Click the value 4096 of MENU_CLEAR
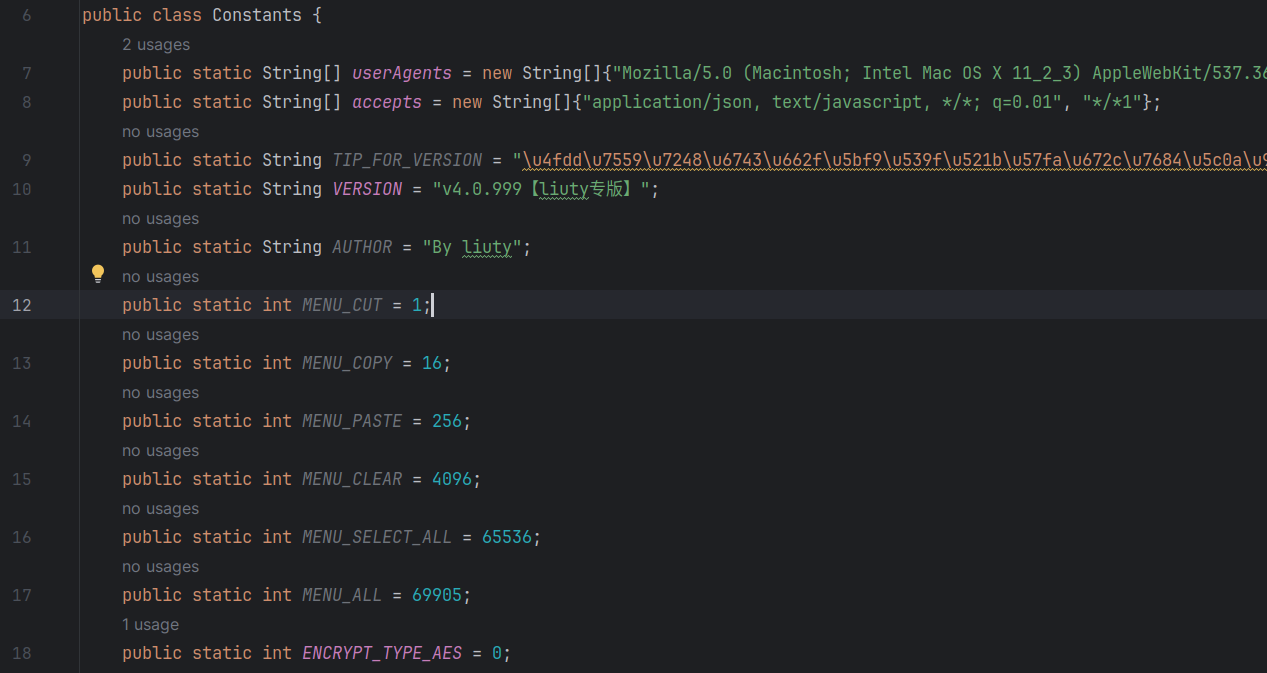 pyautogui.click(x=452, y=480)
